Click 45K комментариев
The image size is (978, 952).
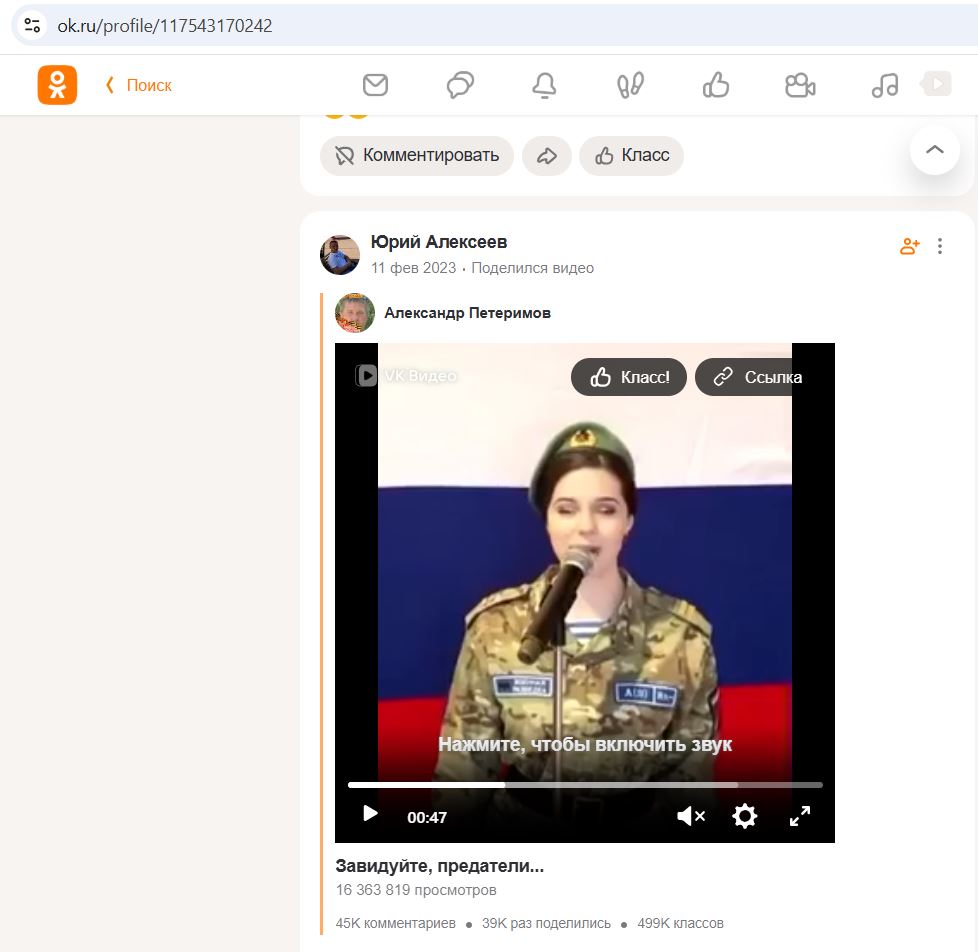[395, 923]
